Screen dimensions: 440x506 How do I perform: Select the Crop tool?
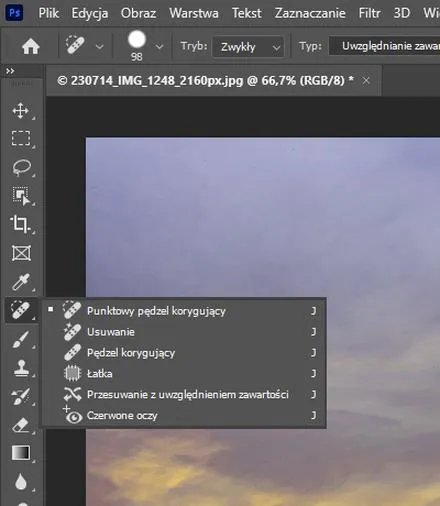pyautogui.click(x=21, y=224)
